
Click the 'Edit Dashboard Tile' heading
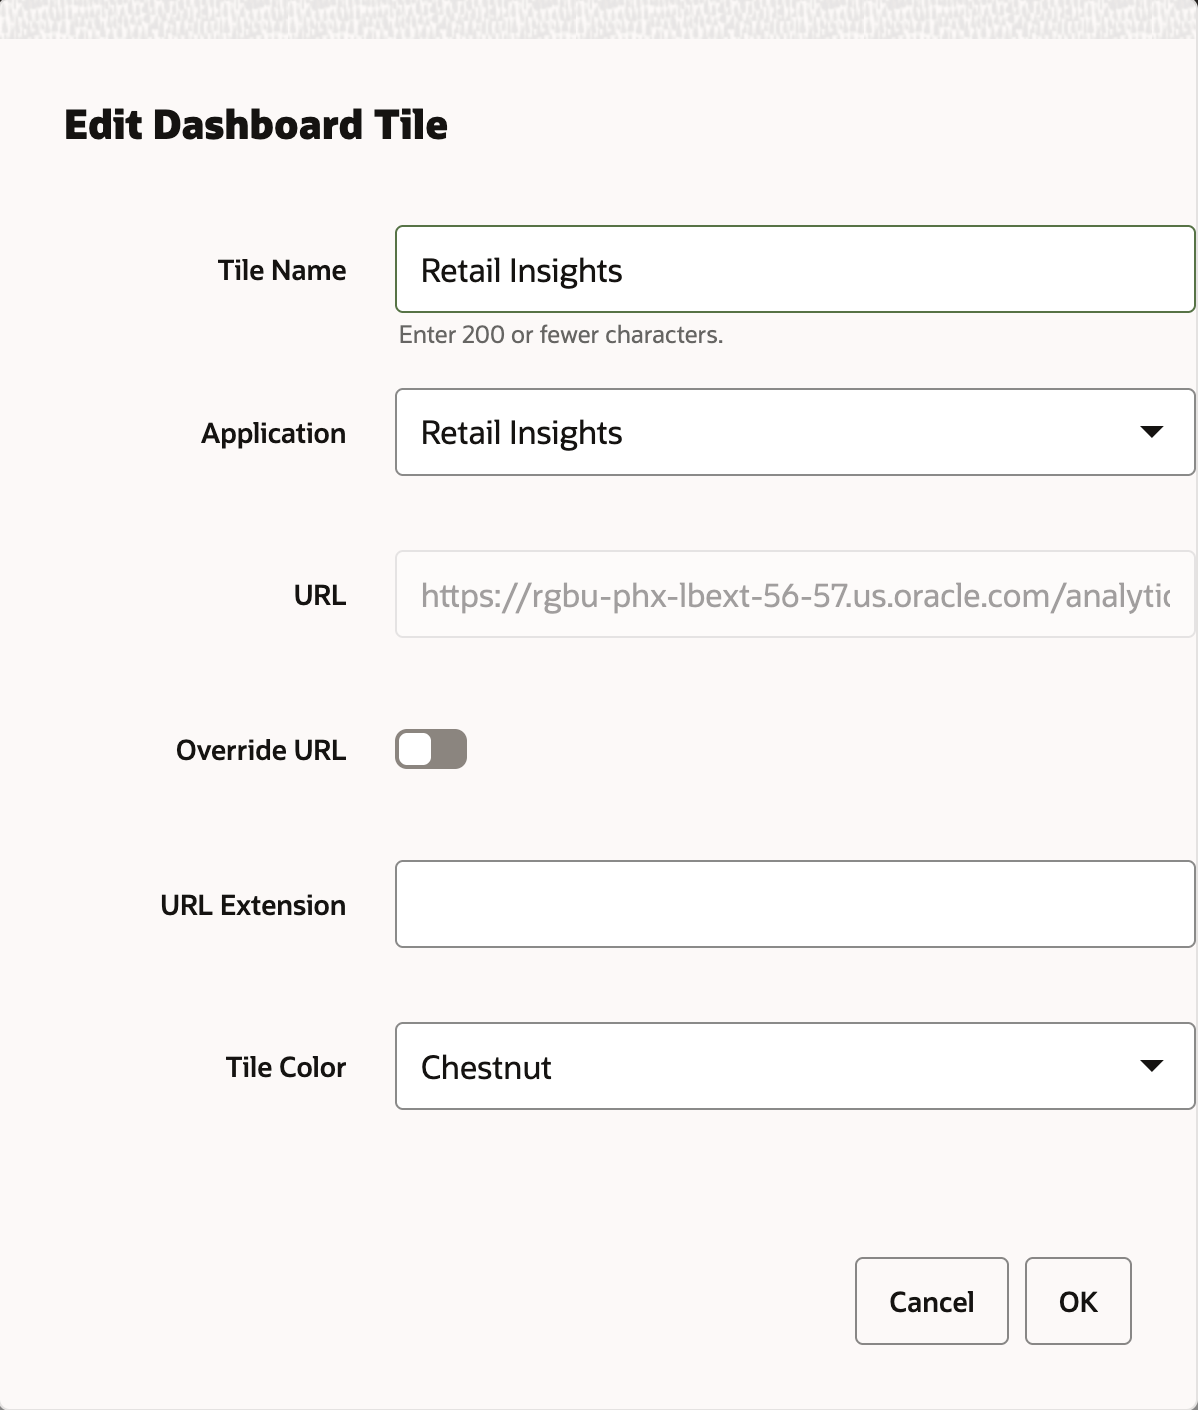[256, 125]
